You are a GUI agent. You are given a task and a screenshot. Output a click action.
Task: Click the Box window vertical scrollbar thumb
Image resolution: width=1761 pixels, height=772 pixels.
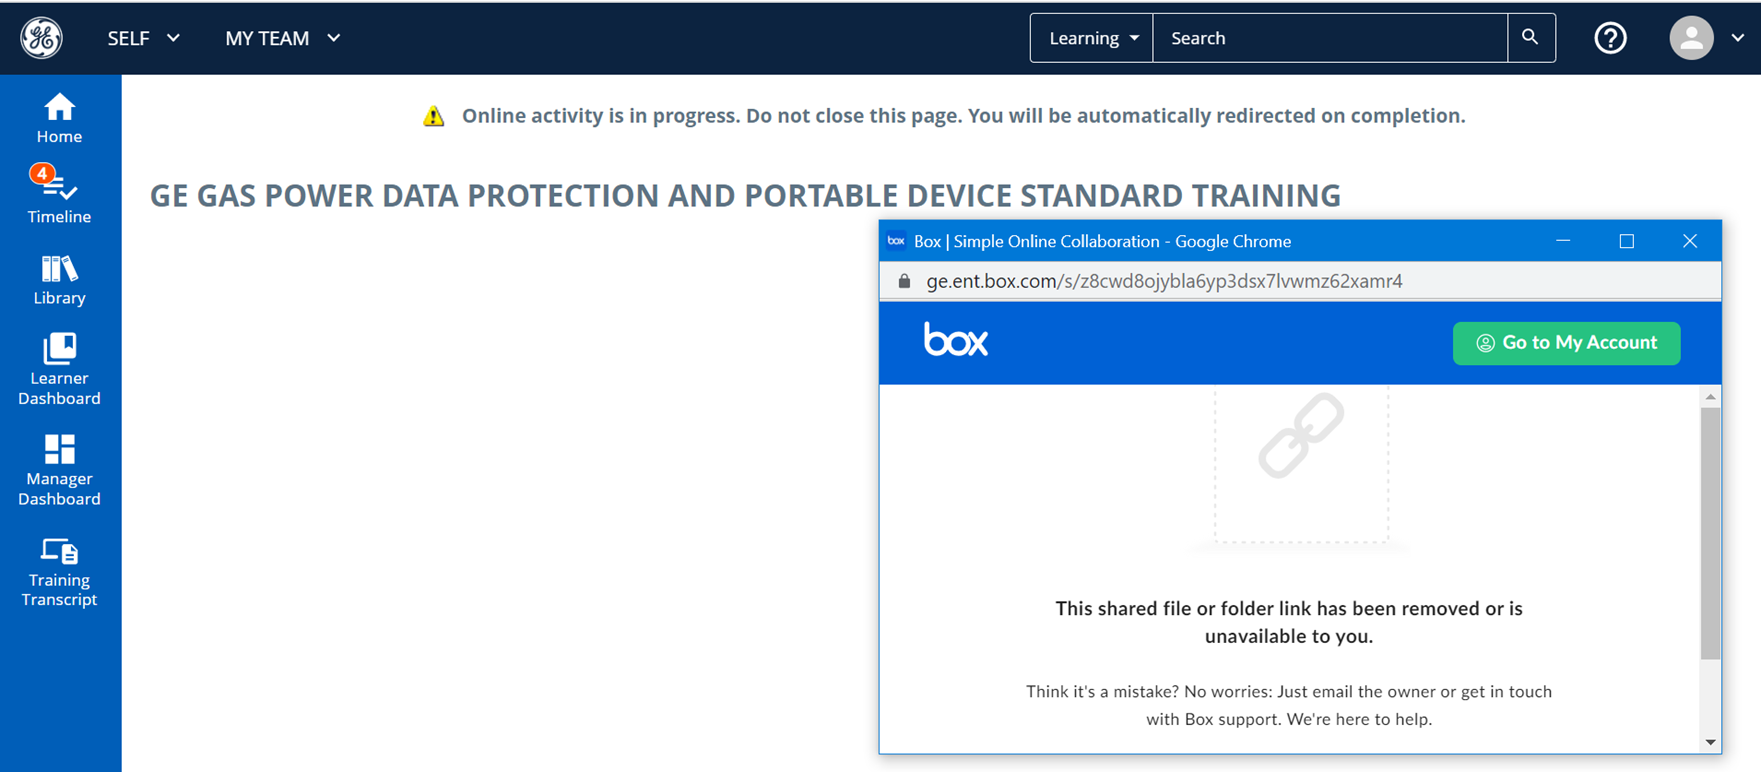coord(1710,533)
